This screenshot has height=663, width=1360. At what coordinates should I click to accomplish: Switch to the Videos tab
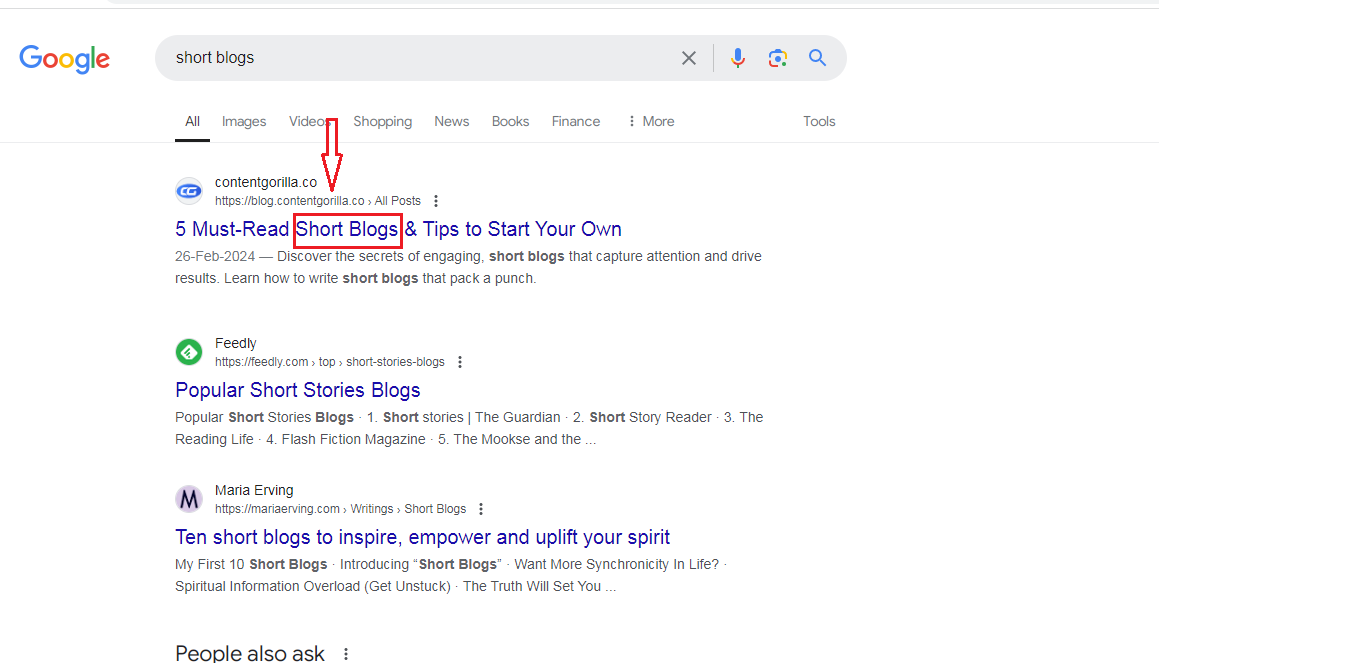[309, 121]
